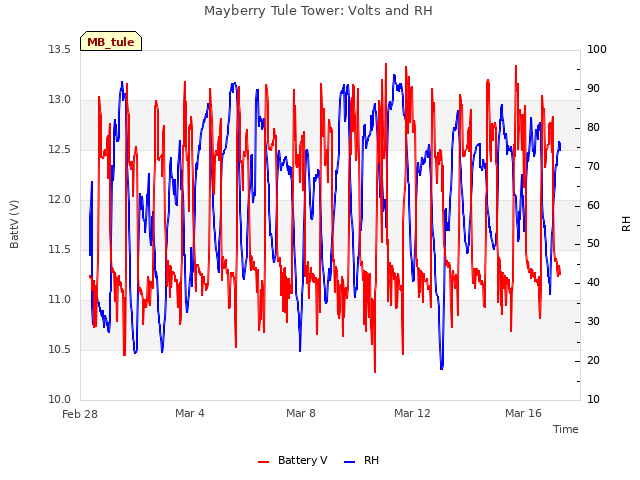Click the Mar 16 date tick

(523, 413)
